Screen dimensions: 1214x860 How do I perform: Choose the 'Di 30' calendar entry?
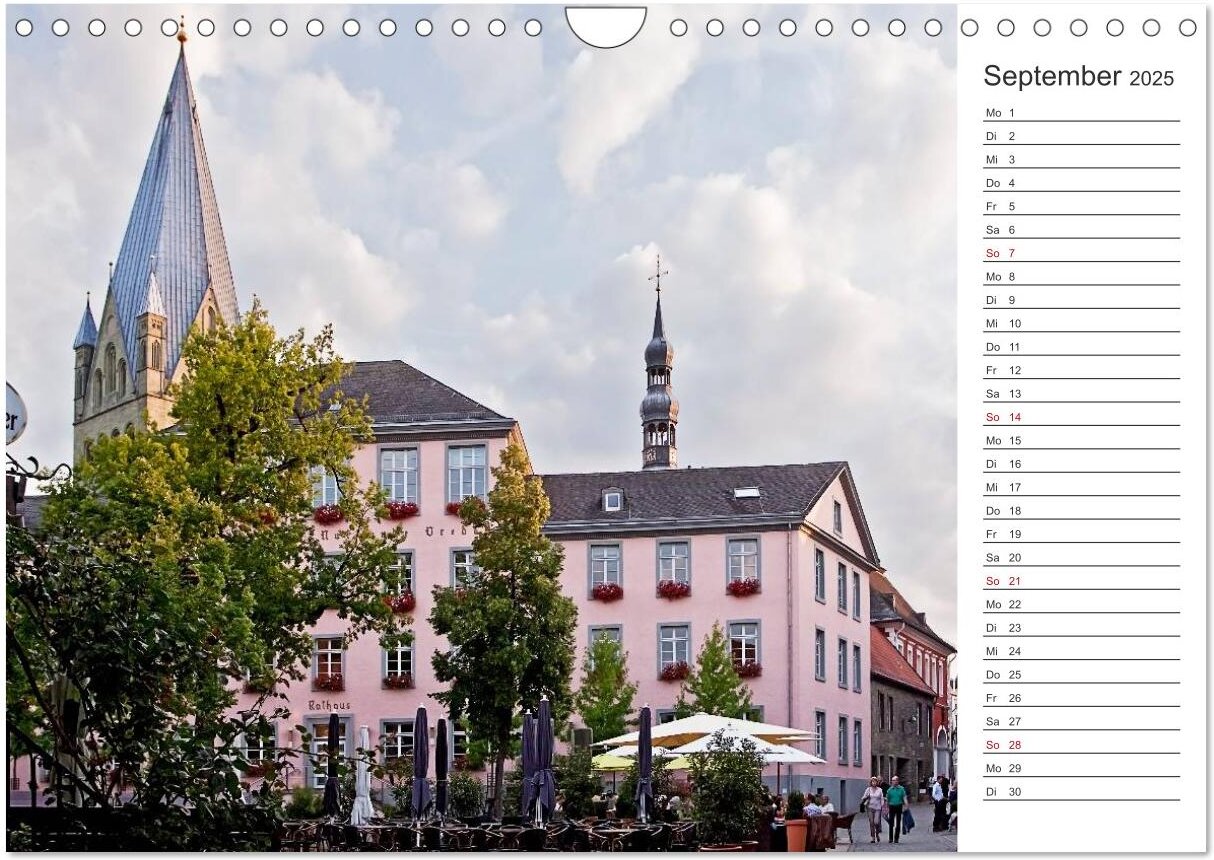(x=1081, y=791)
